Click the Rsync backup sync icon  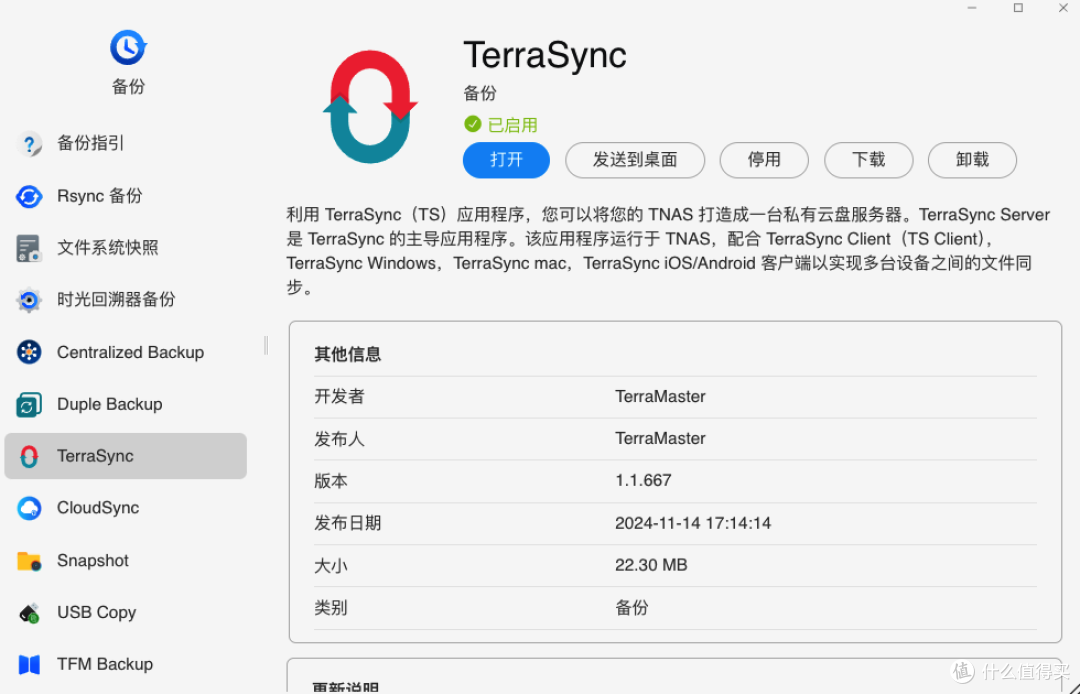pyautogui.click(x=29, y=196)
